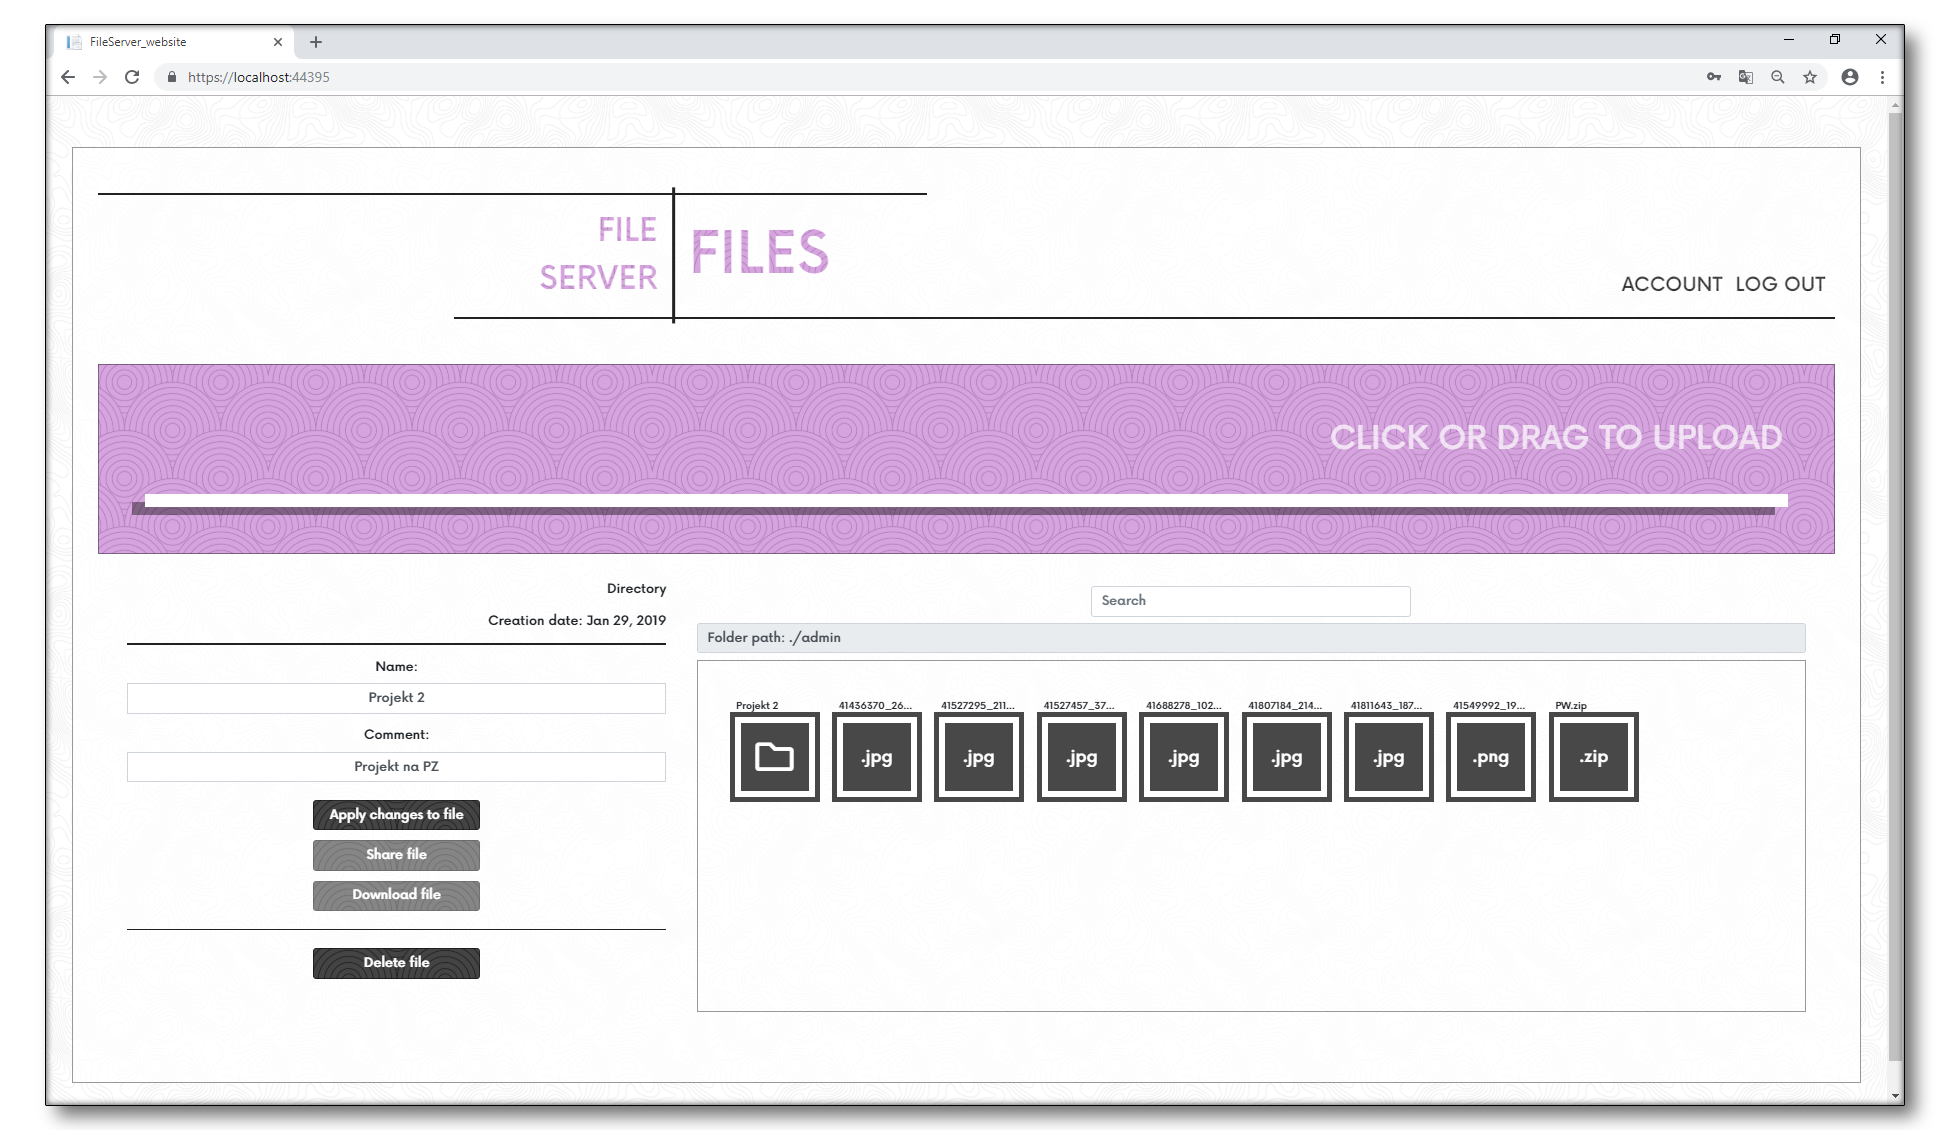Select the 41527457_37 jpg file icon

[x=1082, y=757]
